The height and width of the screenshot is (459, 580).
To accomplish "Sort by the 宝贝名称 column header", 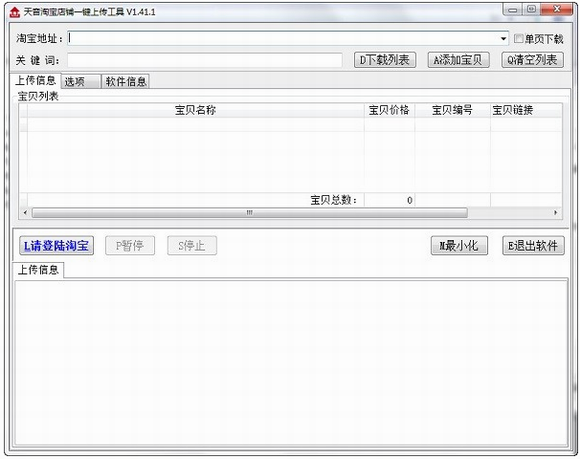I will click(195, 110).
